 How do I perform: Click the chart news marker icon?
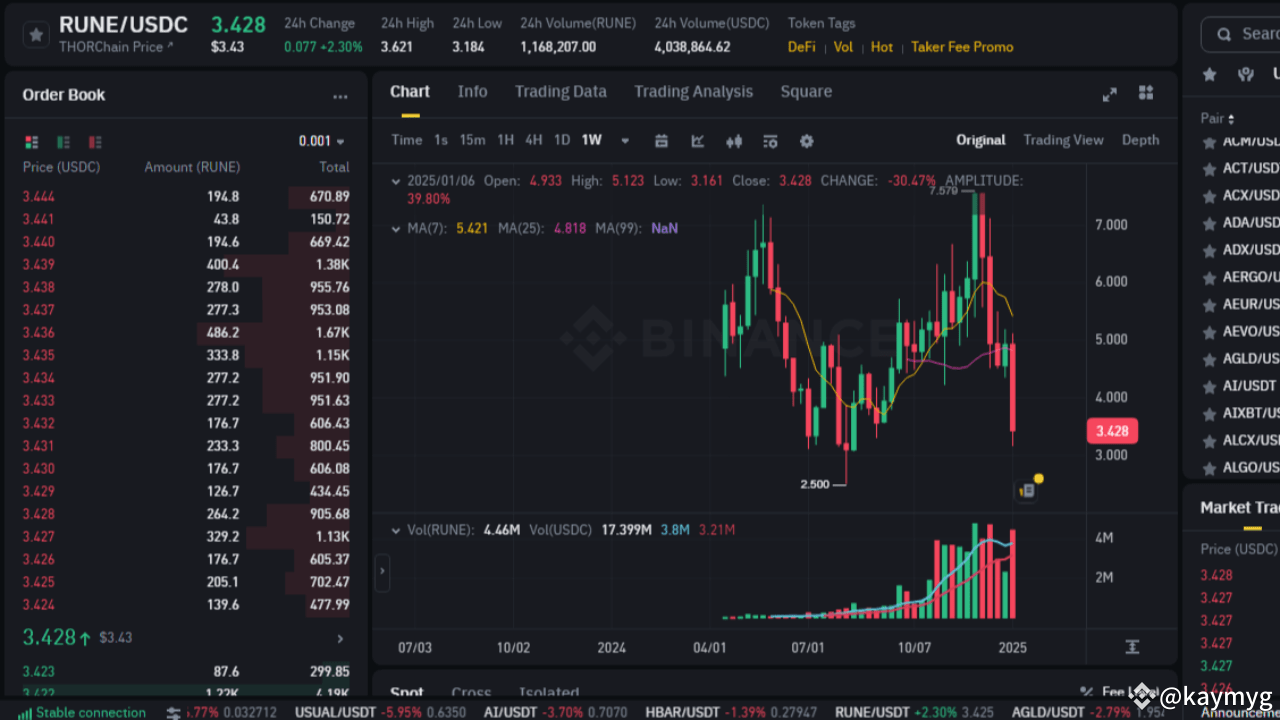(x=1026, y=490)
